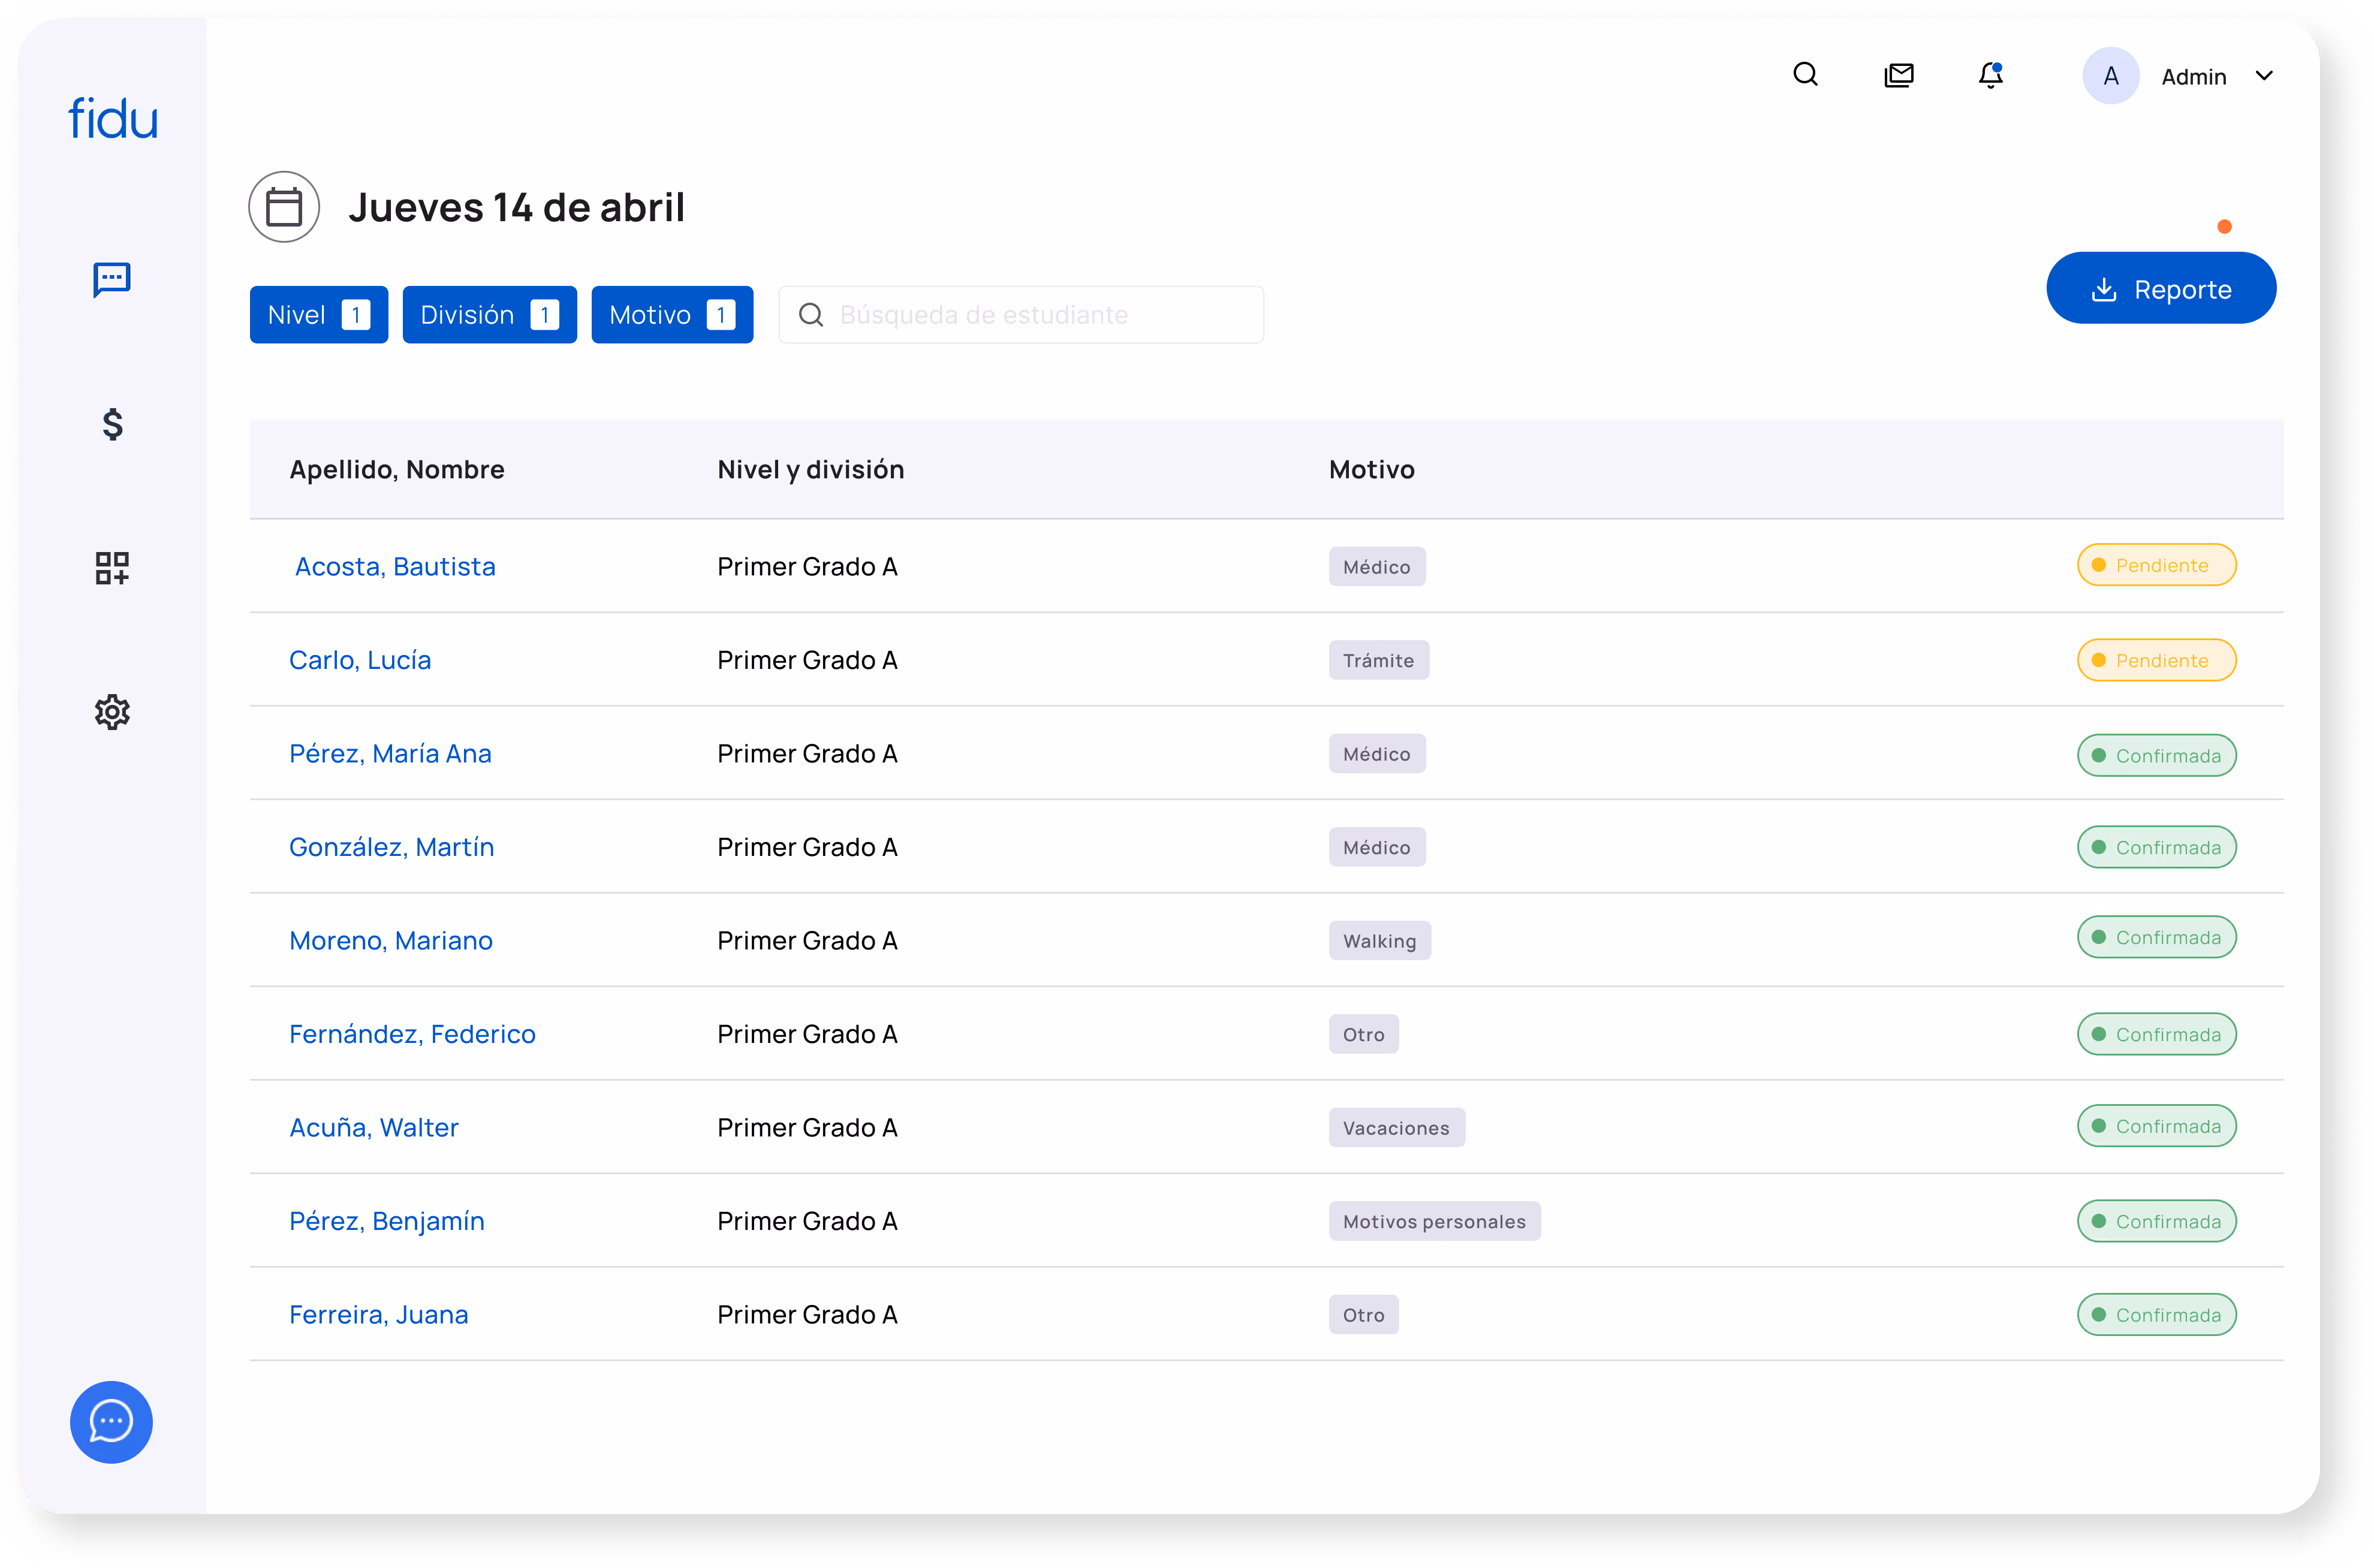Open notifications bell icon
This screenshot has width=2374, height=1568.
point(1990,75)
